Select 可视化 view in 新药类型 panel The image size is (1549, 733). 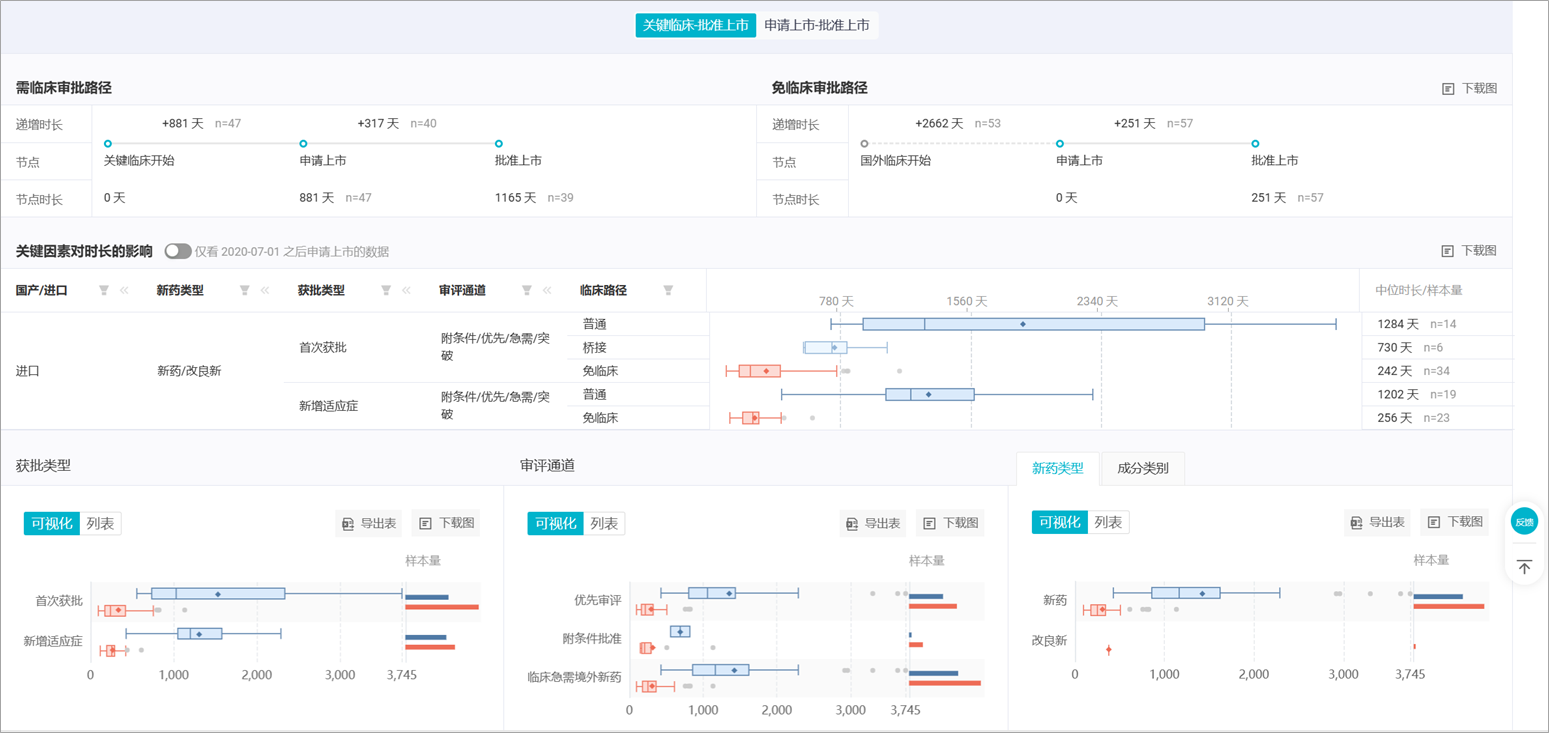1060,523
